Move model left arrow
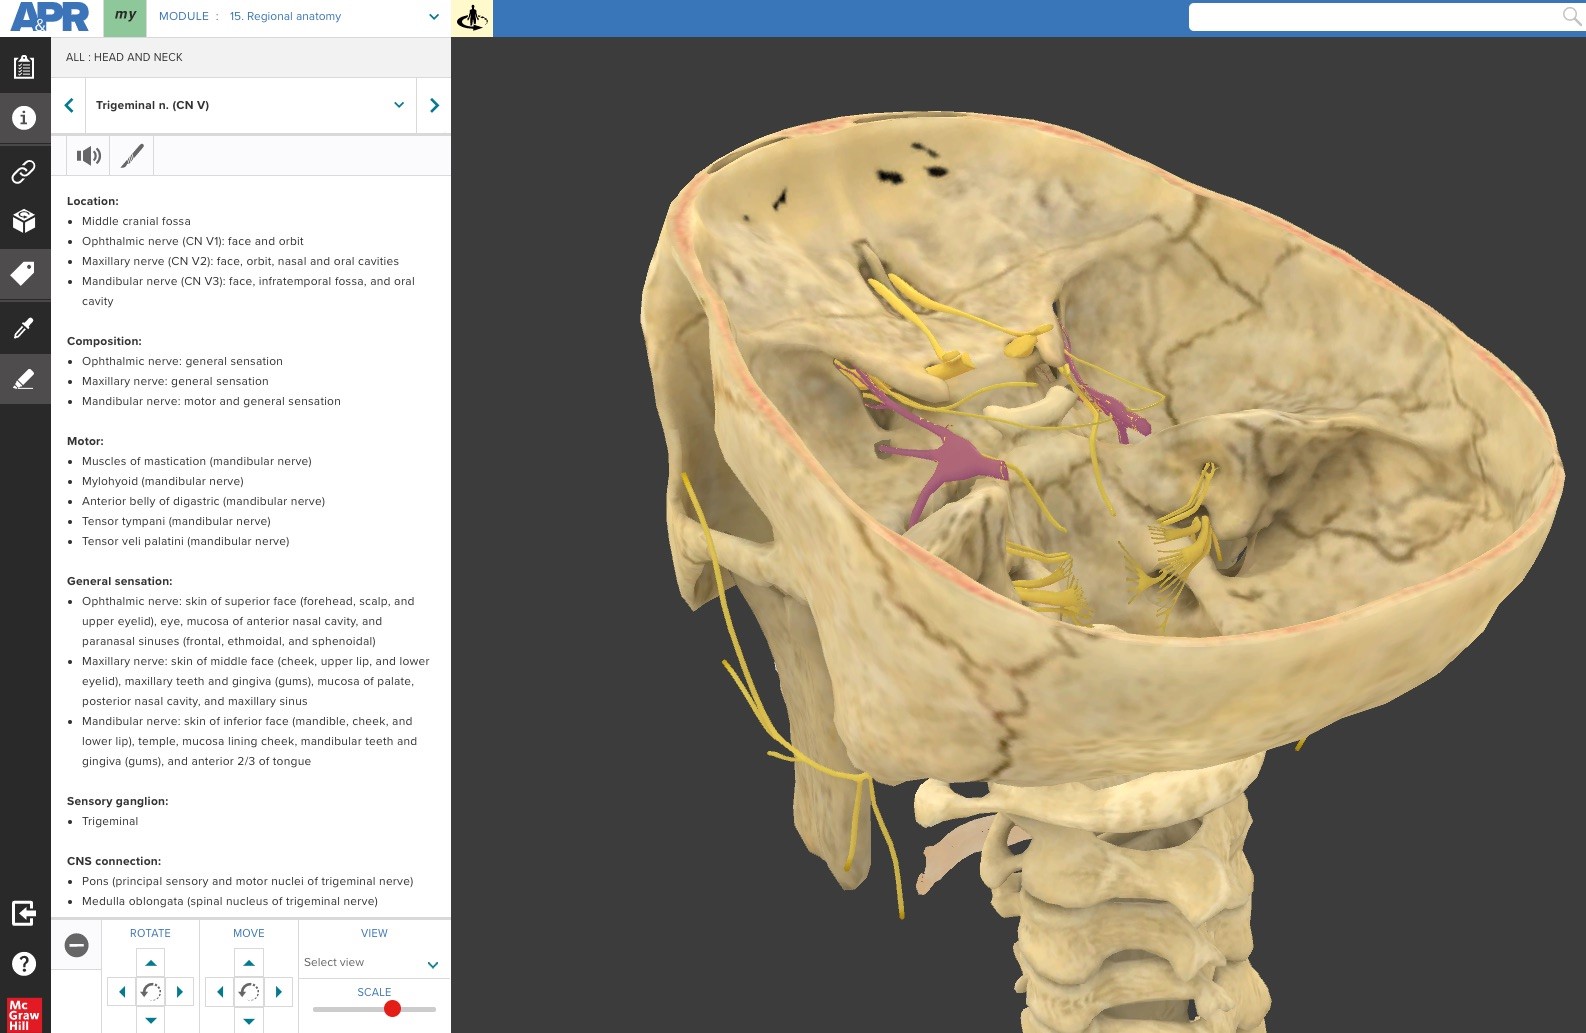The image size is (1586, 1033). [220, 992]
